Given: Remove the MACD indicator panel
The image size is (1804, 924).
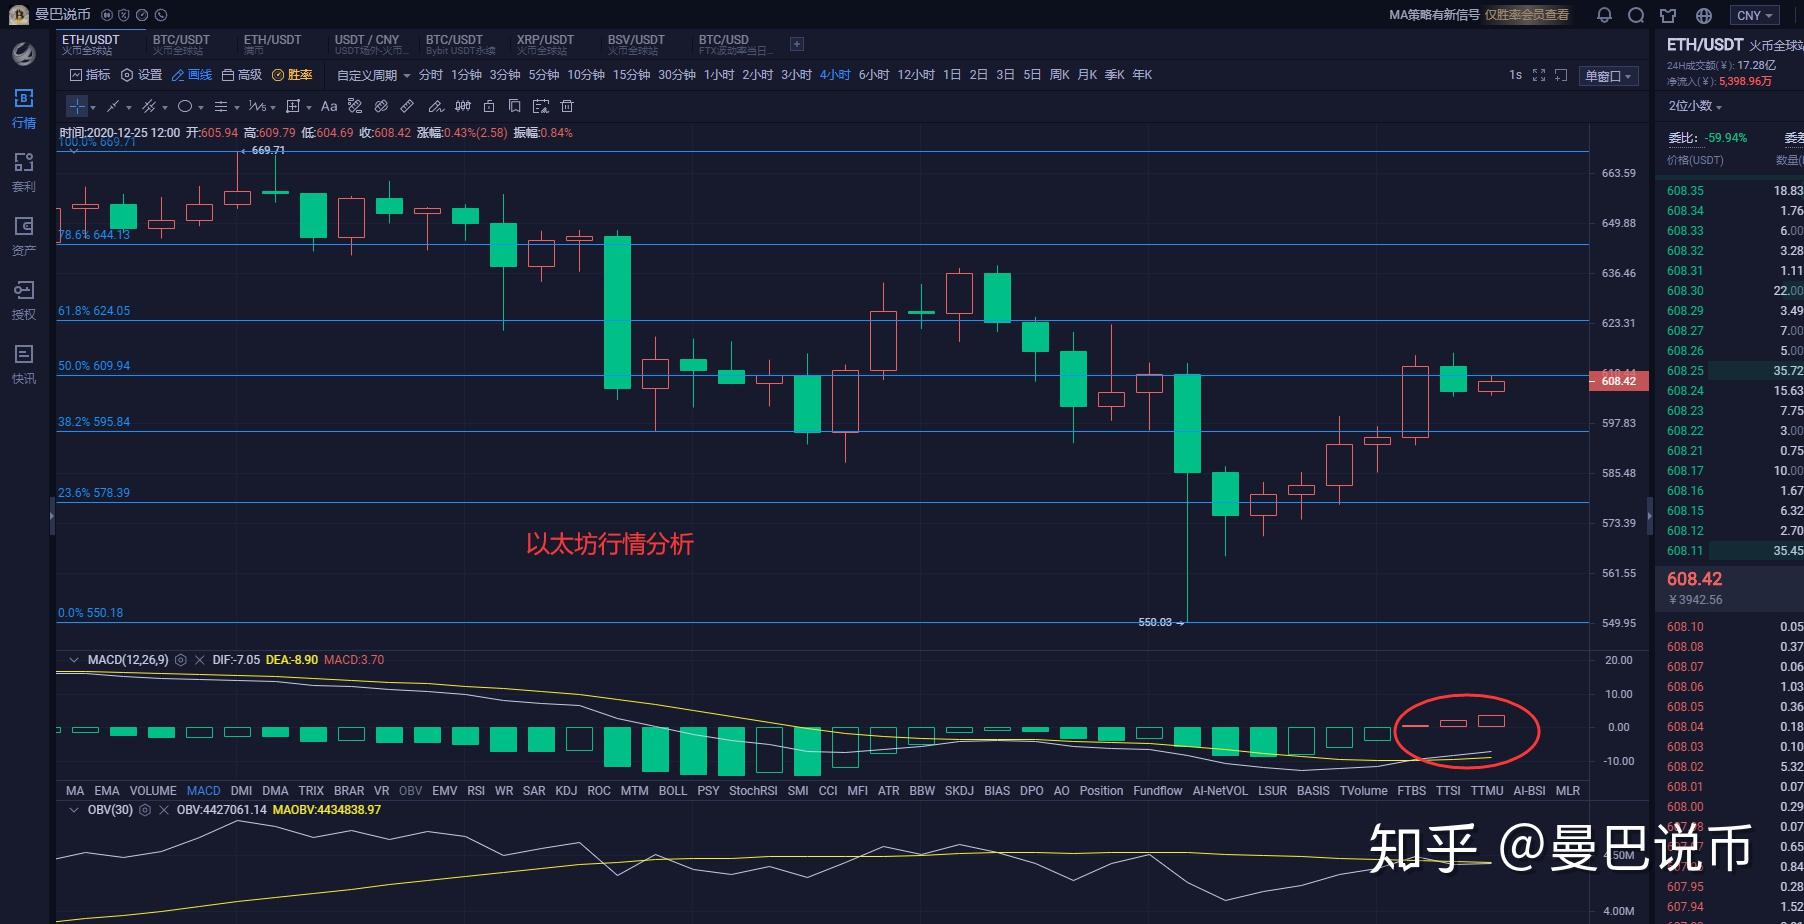Looking at the screenshot, I should [199, 660].
